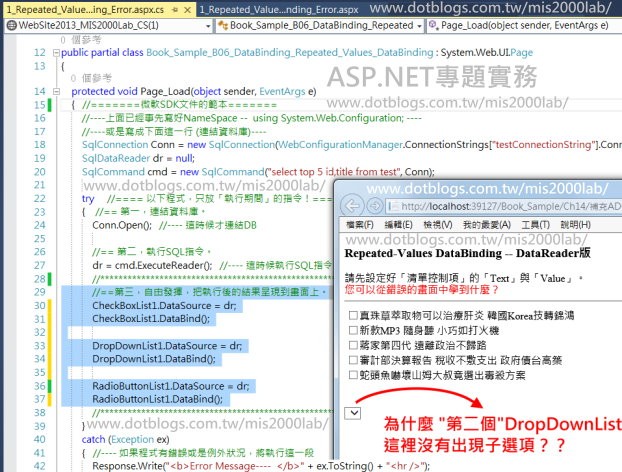
Task: Click the browser Back button
Action: 352,205
